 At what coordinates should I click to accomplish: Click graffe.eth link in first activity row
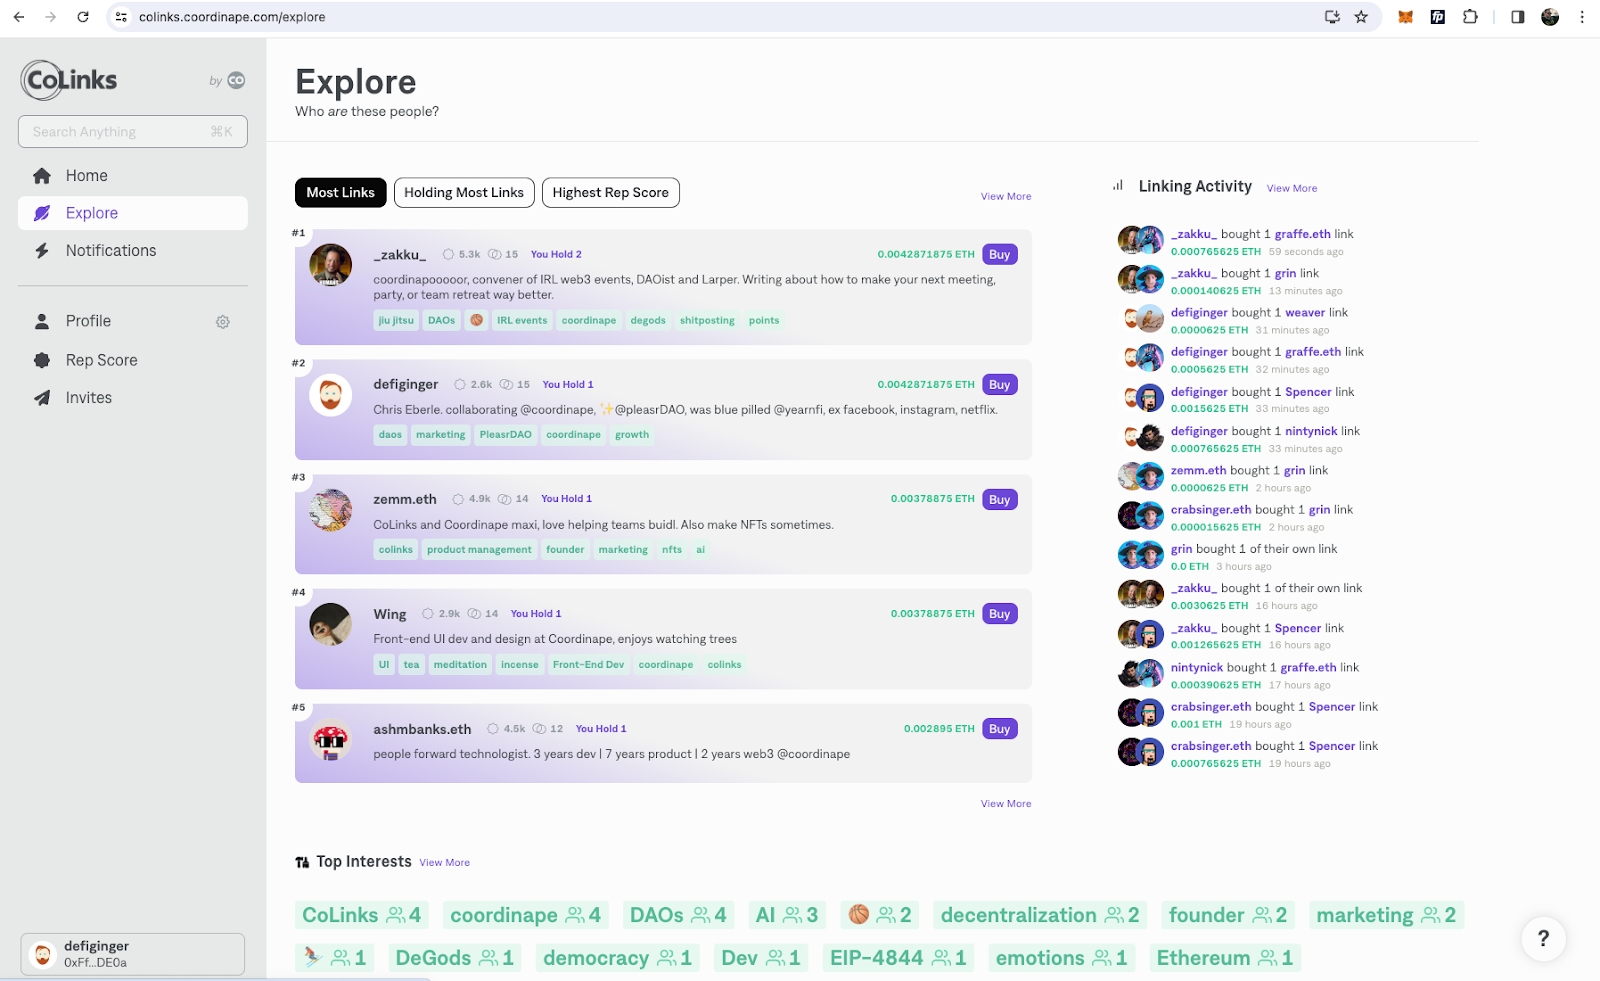point(1303,234)
